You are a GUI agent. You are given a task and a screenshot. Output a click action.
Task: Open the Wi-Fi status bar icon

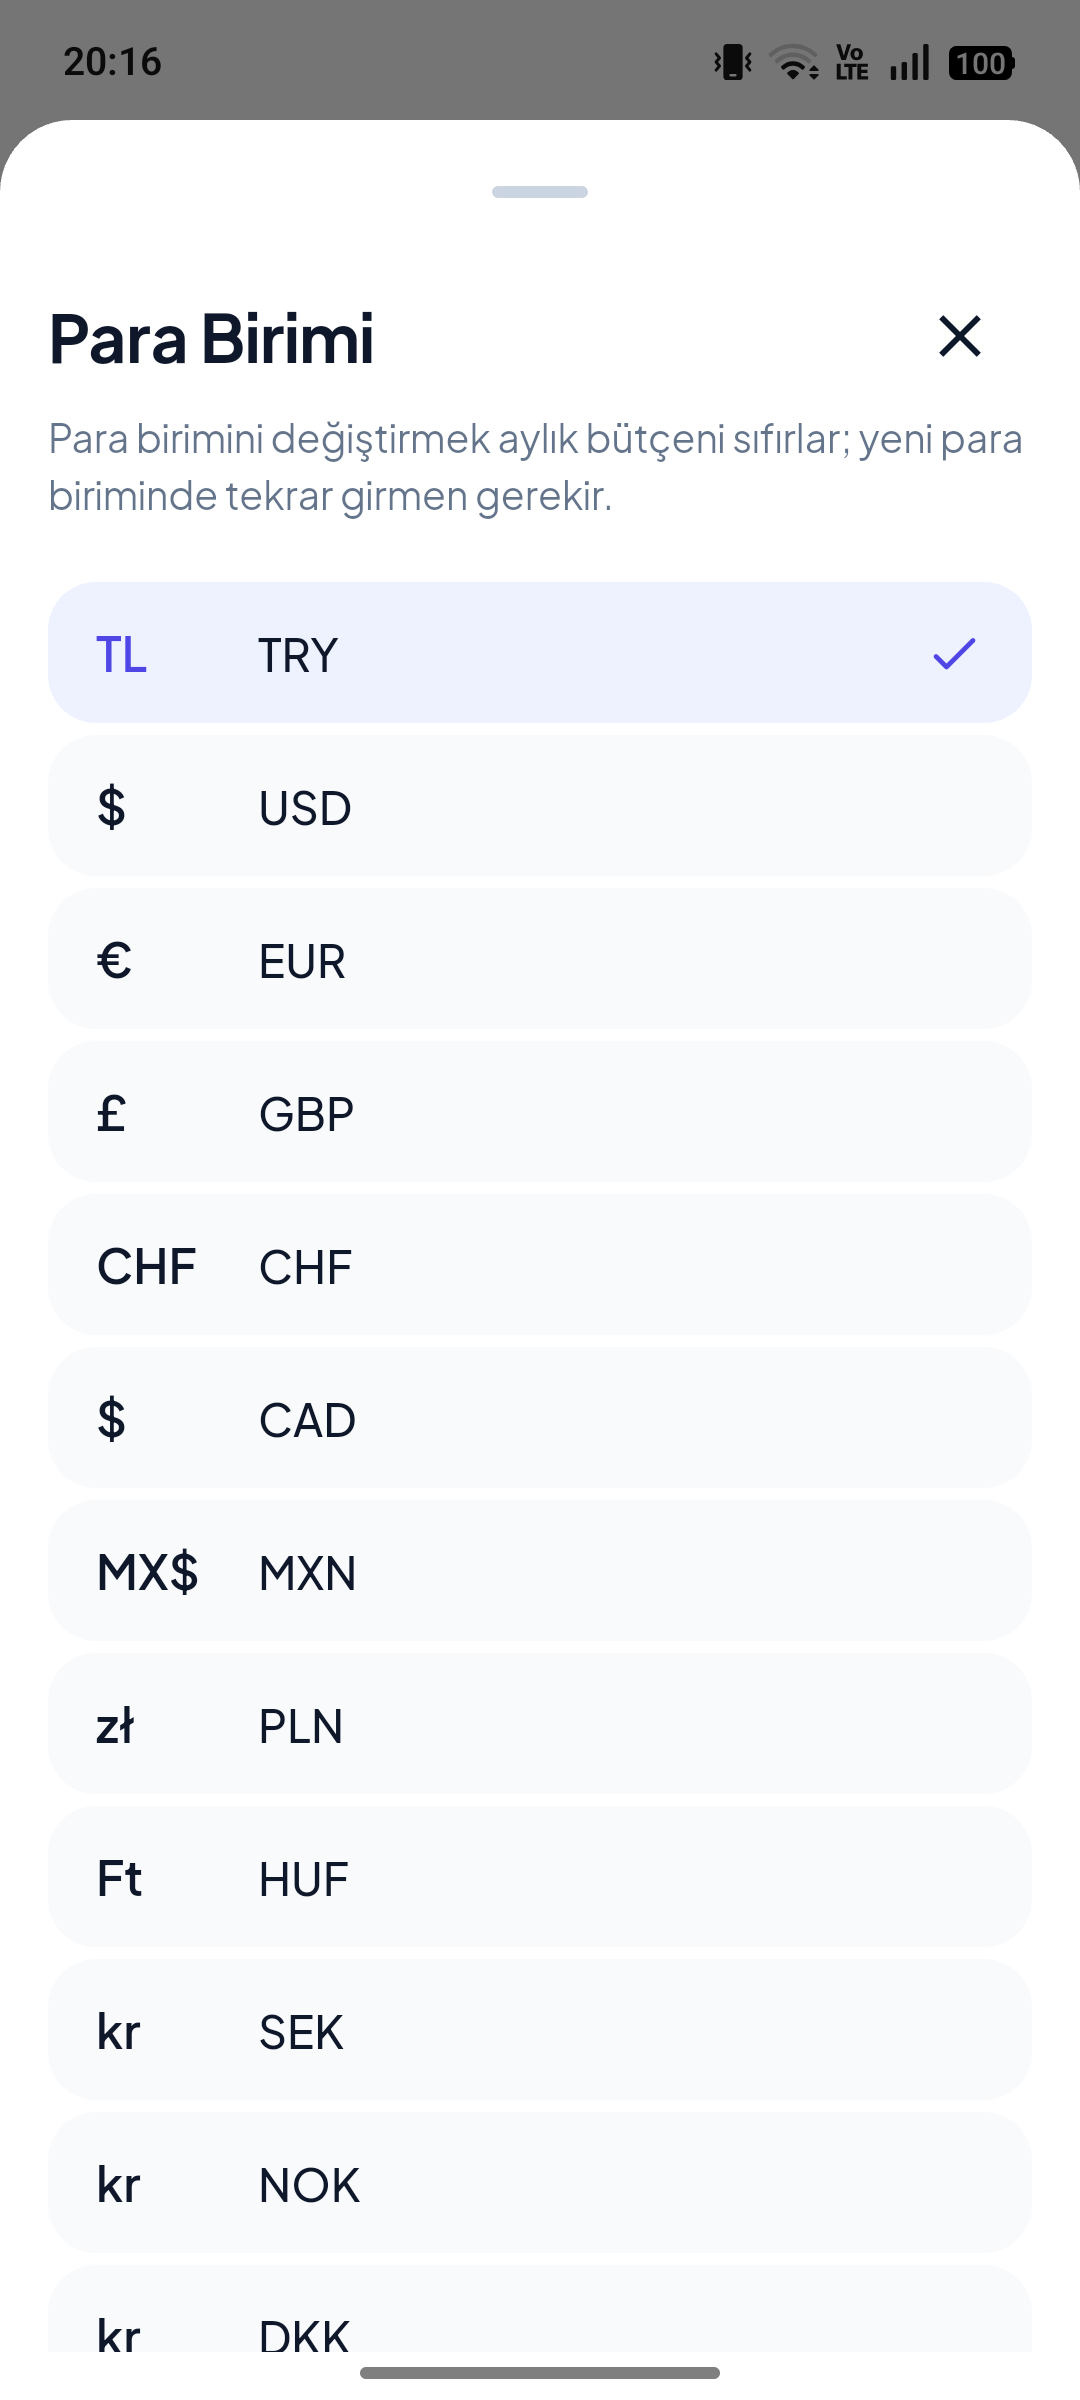794,62
